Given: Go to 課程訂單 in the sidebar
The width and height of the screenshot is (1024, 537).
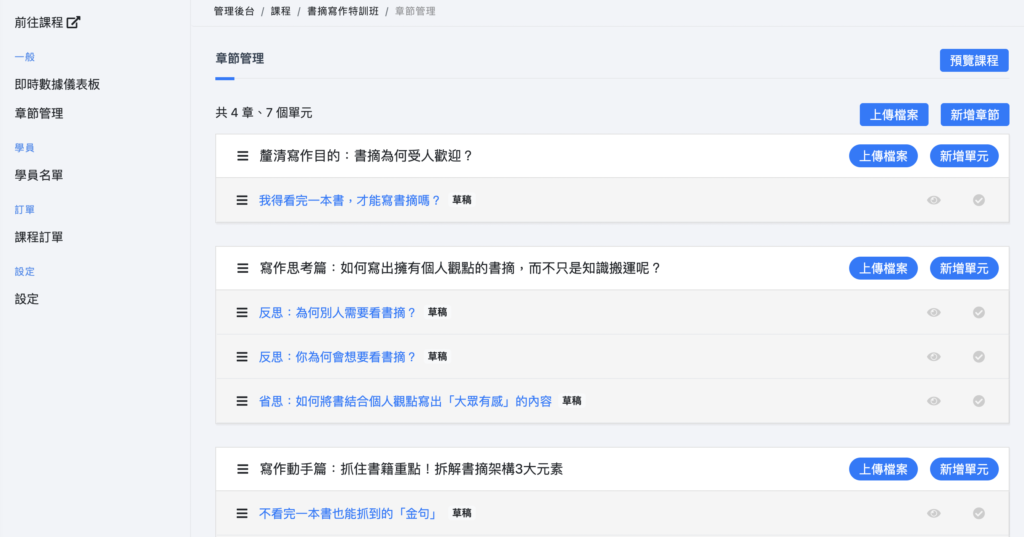Looking at the screenshot, I should click(x=39, y=237).
